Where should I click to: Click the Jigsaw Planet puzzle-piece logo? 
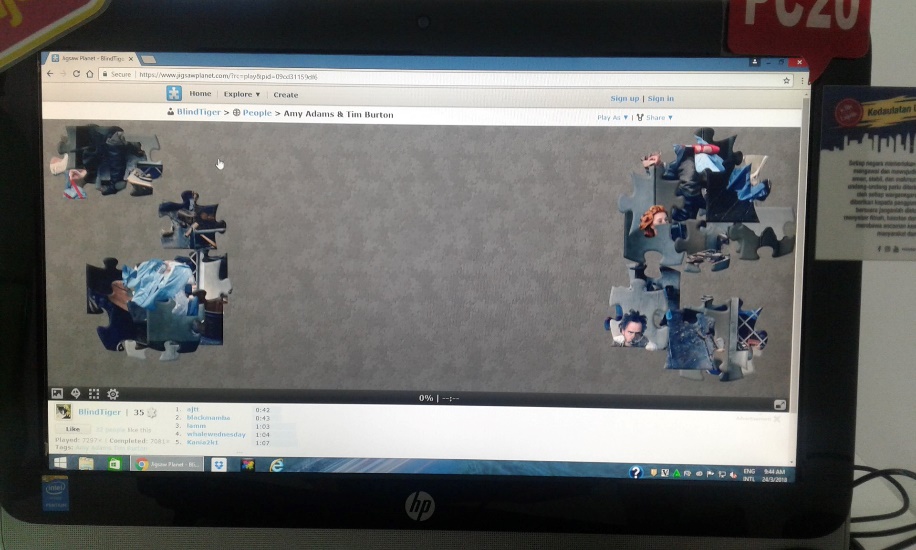(x=174, y=94)
